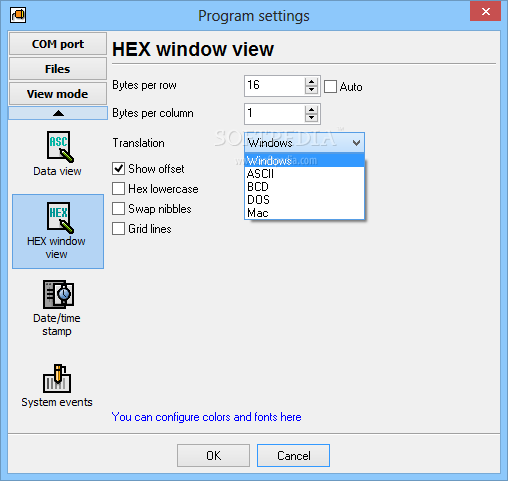Collapse the Translation dropdown arrow
The height and width of the screenshot is (481, 508).
point(356,143)
